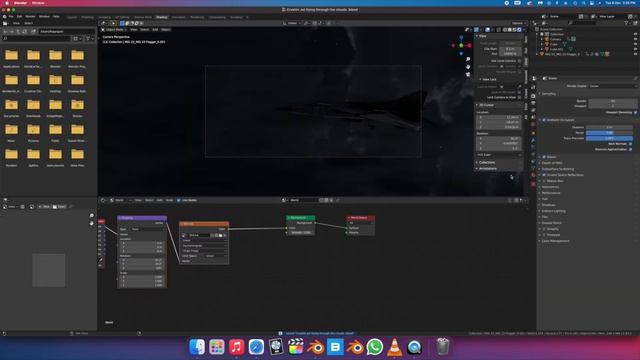Screen dimensions: 640x360
Task: Click the node editor zoom icon
Action: [x=91, y=216]
